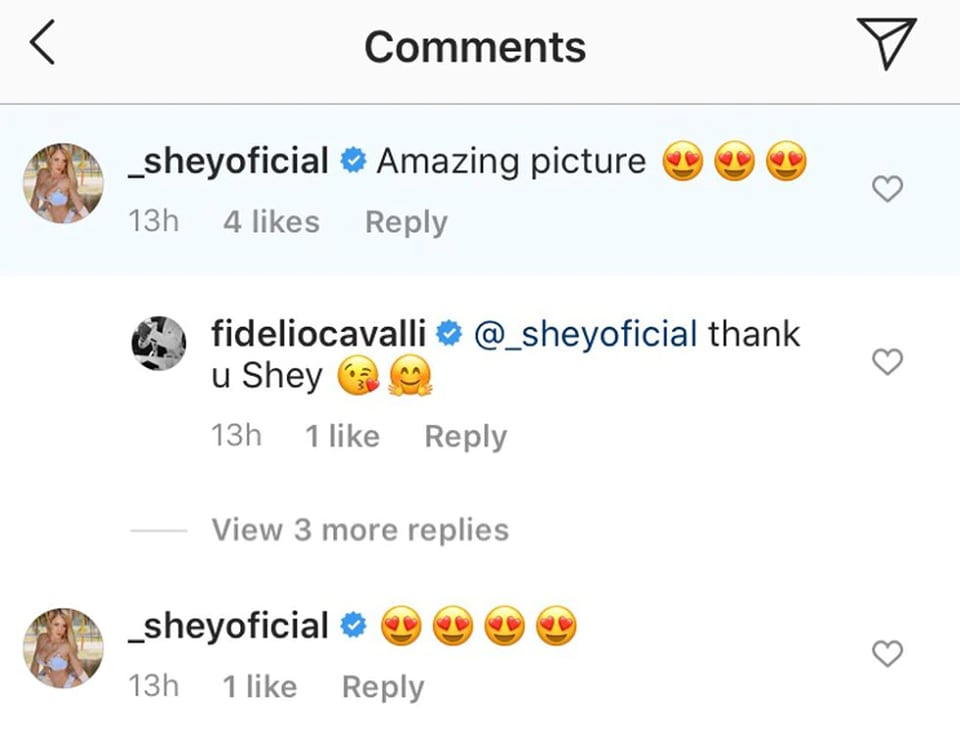Like _sheyoficial's four heart-eyes emoji comment
Viewport: 960px width, 749px height.
(888, 654)
